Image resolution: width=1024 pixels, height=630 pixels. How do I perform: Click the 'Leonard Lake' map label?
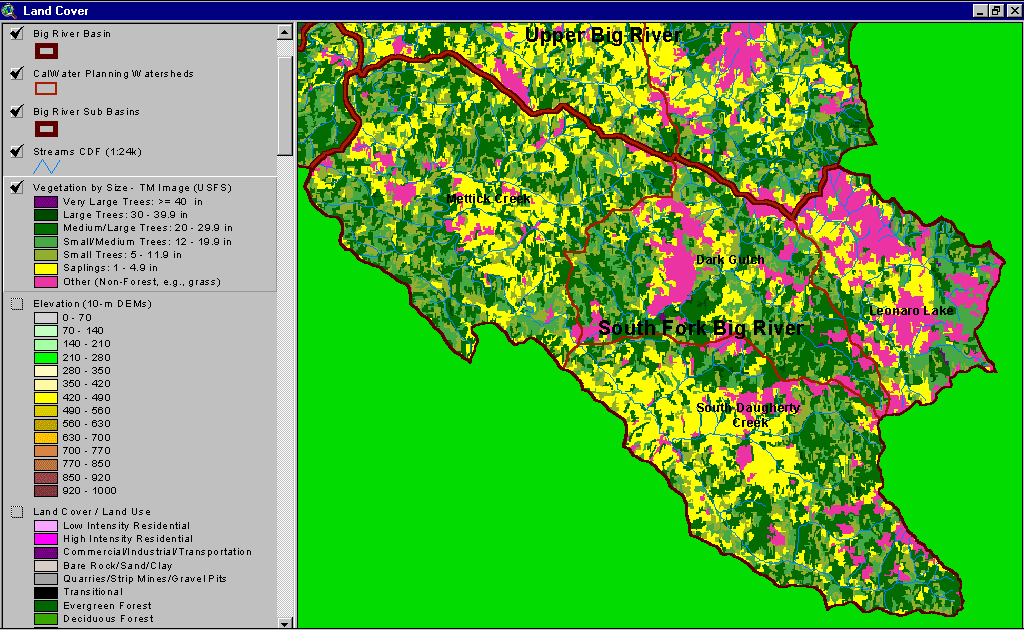(912, 311)
